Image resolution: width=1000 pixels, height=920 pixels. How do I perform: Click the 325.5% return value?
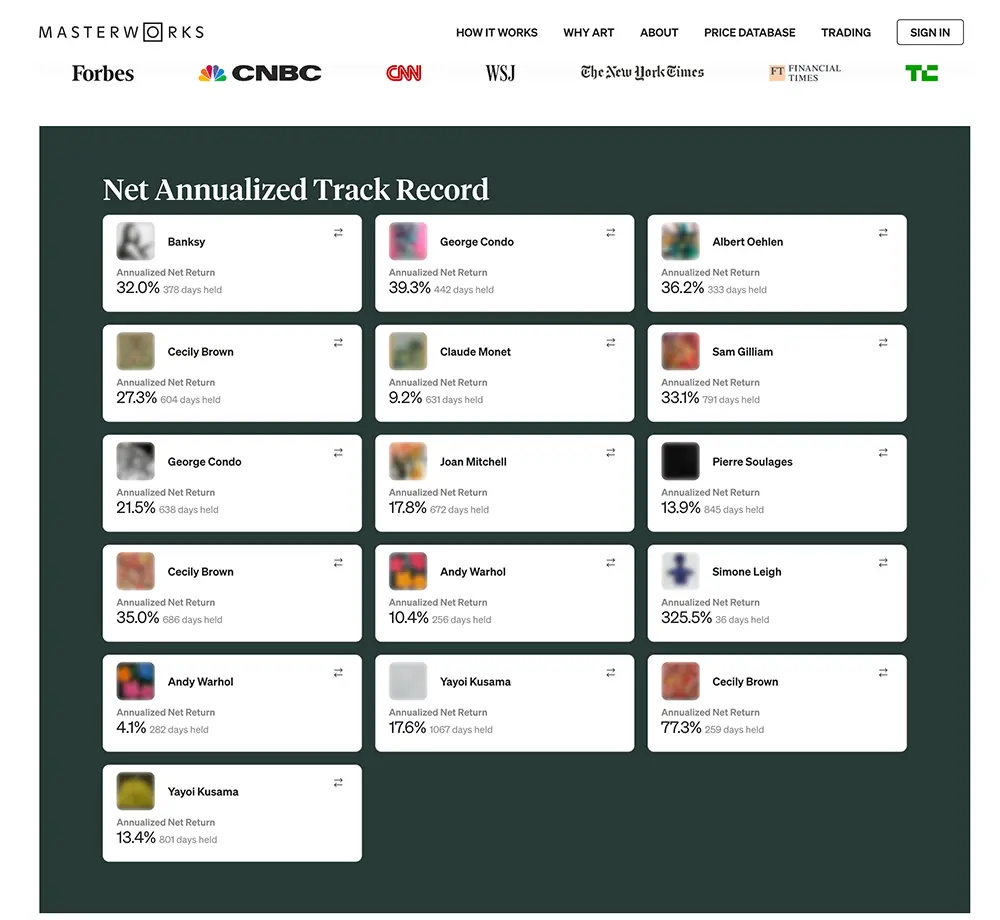point(686,617)
